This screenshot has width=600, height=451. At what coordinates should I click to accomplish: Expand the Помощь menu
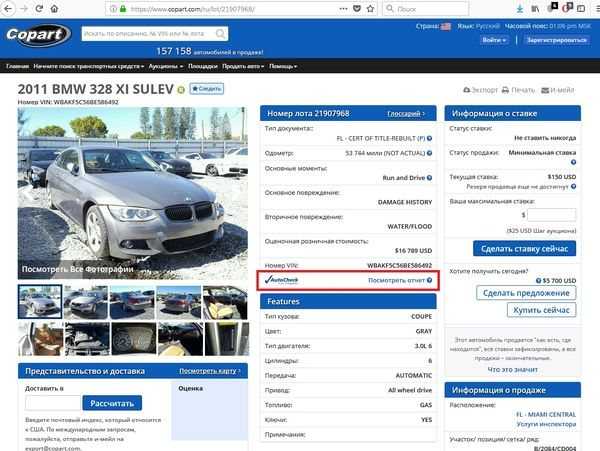click(283, 67)
